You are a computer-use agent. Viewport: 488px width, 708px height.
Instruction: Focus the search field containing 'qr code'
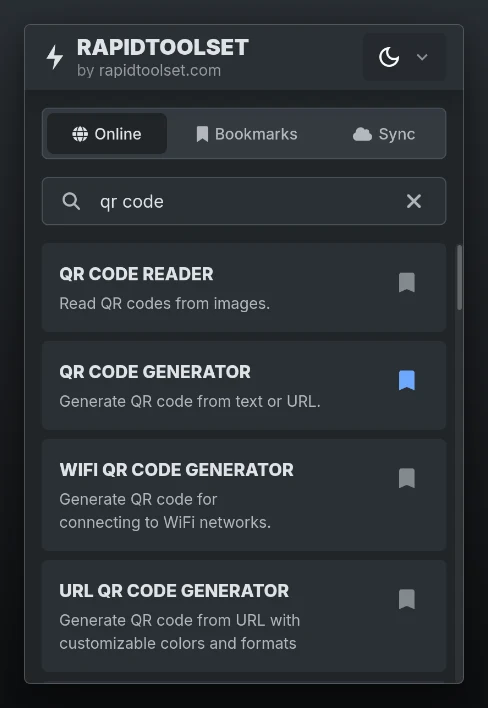click(244, 201)
